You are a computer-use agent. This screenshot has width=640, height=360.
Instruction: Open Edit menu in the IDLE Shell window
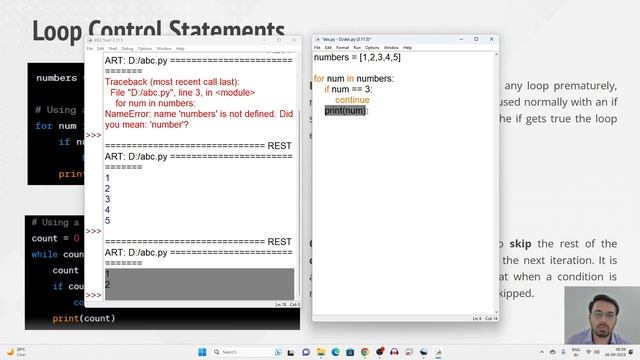point(100,49)
